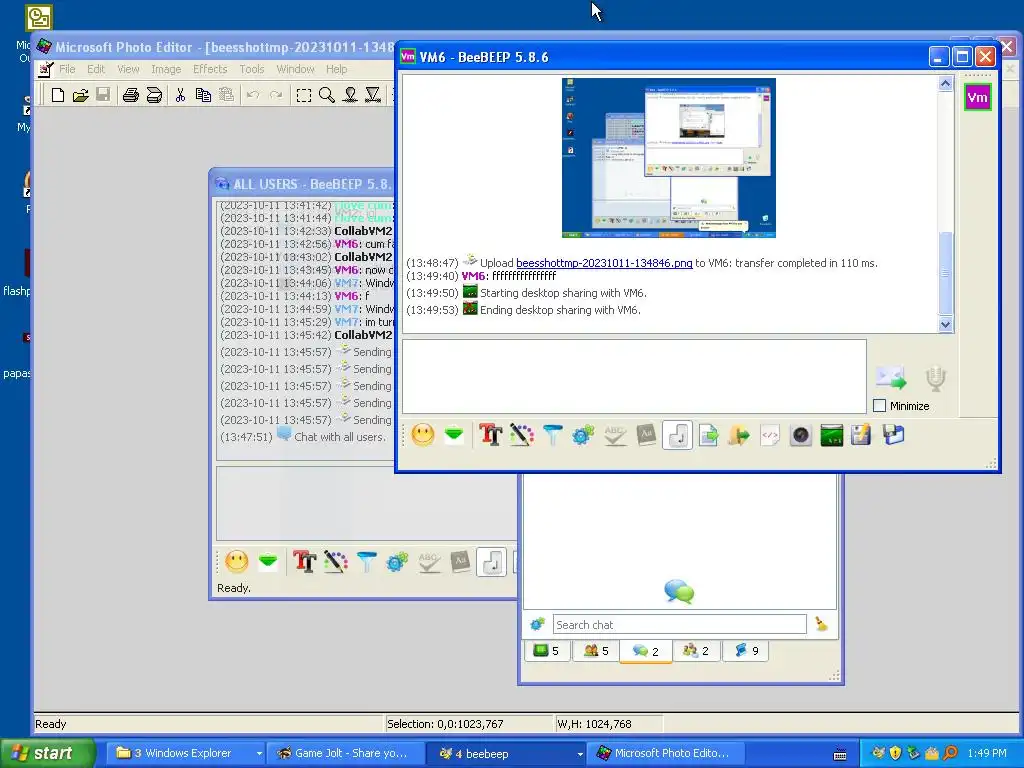
Task: Click the gear settings icon in ALL USERS chat
Action: click(397, 561)
